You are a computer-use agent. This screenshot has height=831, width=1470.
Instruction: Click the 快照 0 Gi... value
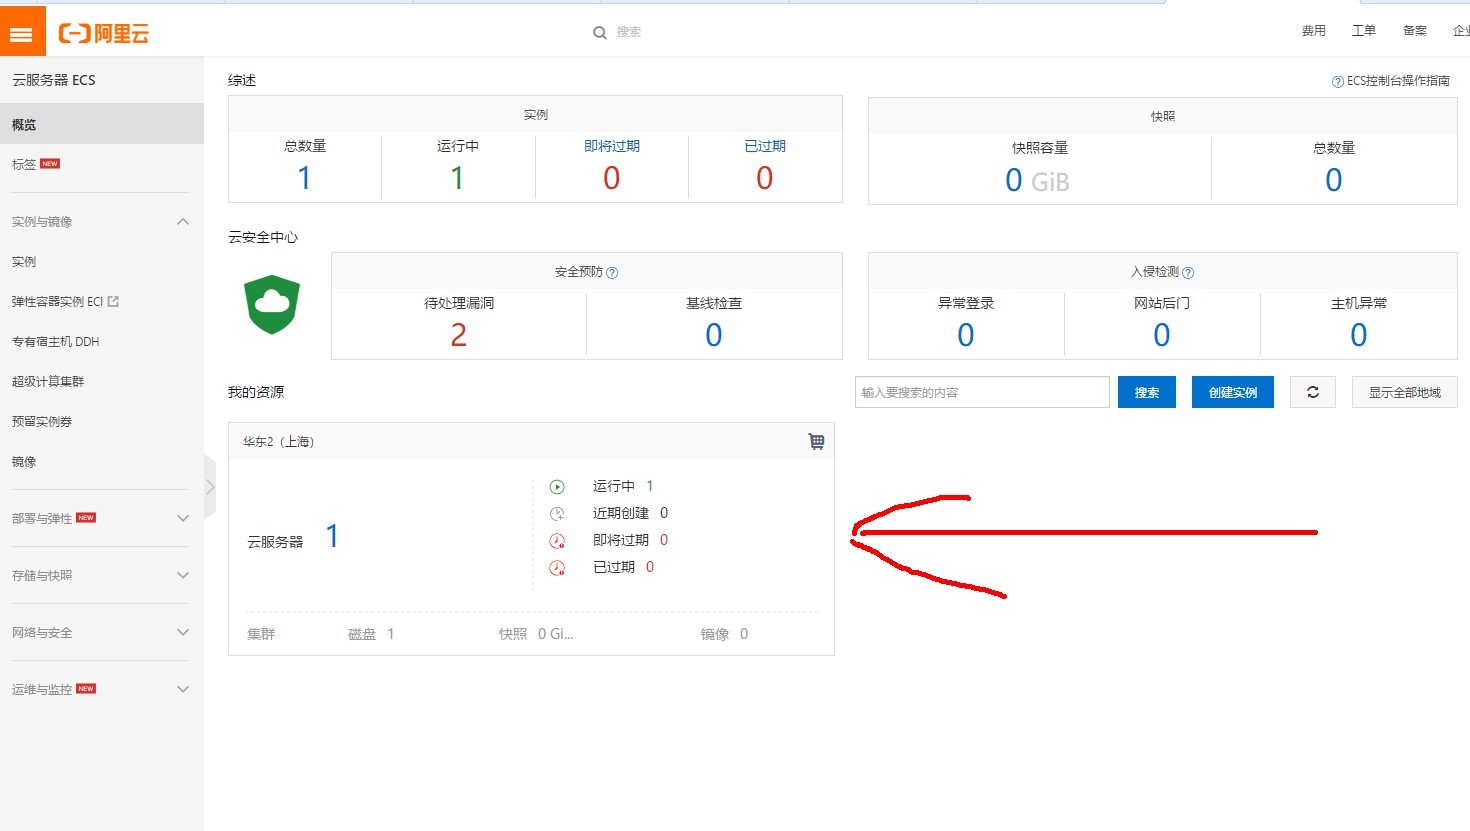tap(556, 634)
